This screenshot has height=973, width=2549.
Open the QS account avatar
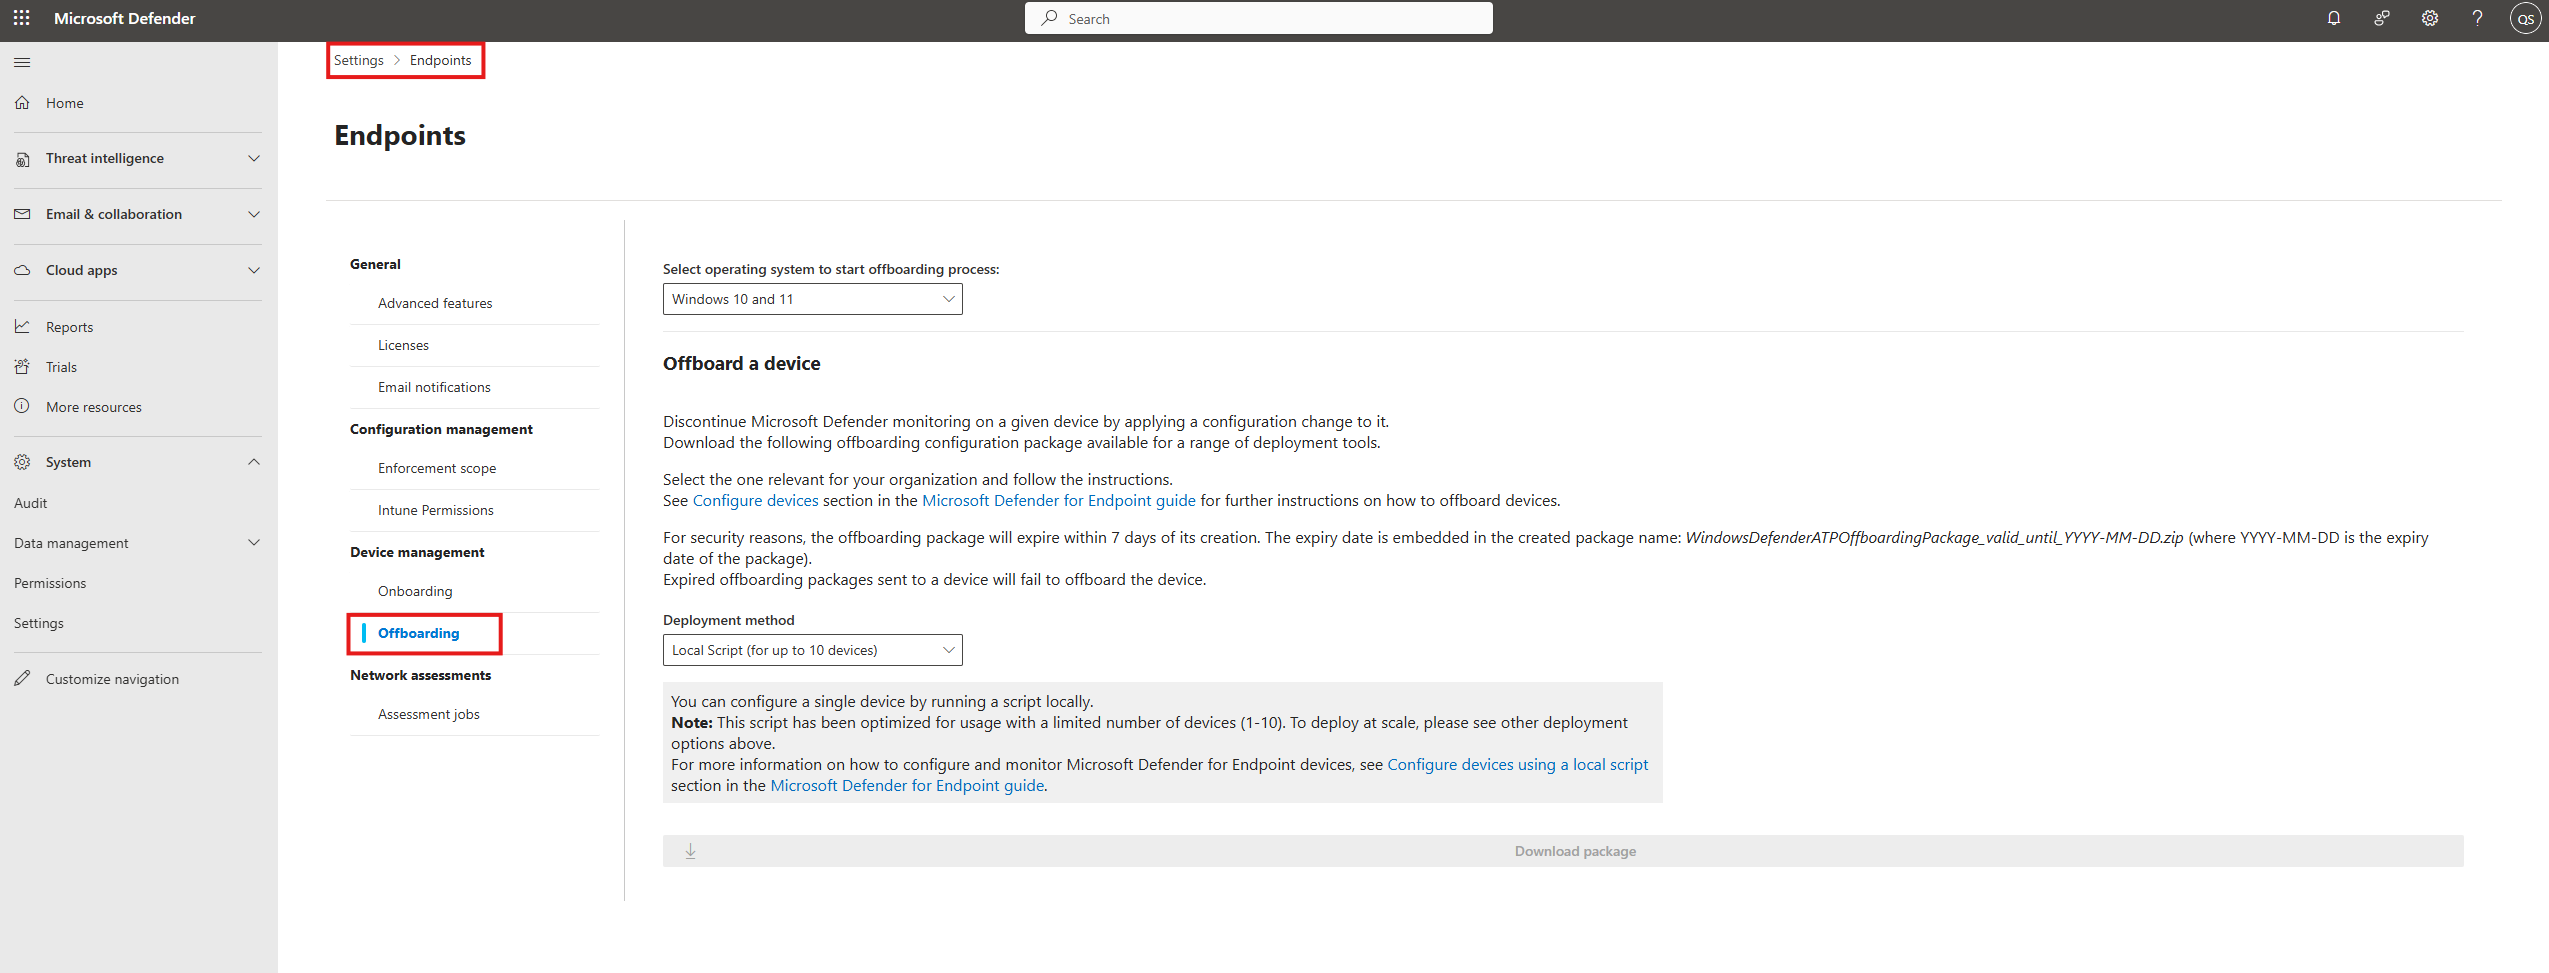pos(2525,19)
